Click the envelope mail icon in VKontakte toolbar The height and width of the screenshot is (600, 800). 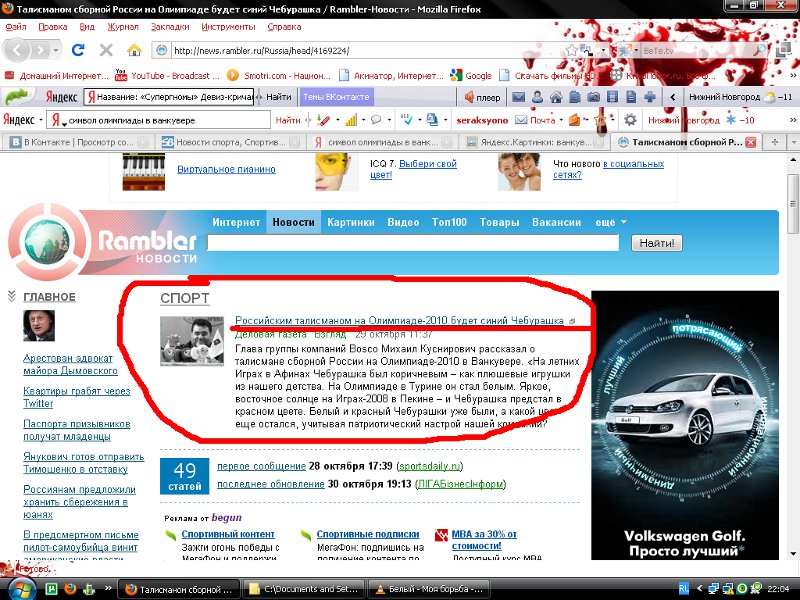(x=519, y=97)
